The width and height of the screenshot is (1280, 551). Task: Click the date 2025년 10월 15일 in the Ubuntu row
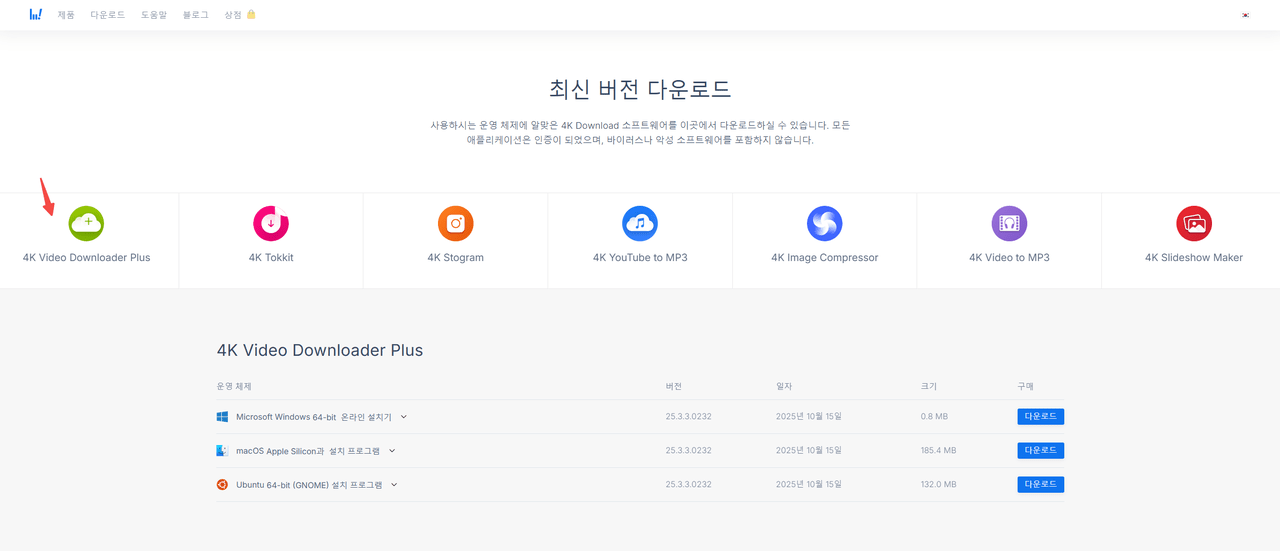809,485
